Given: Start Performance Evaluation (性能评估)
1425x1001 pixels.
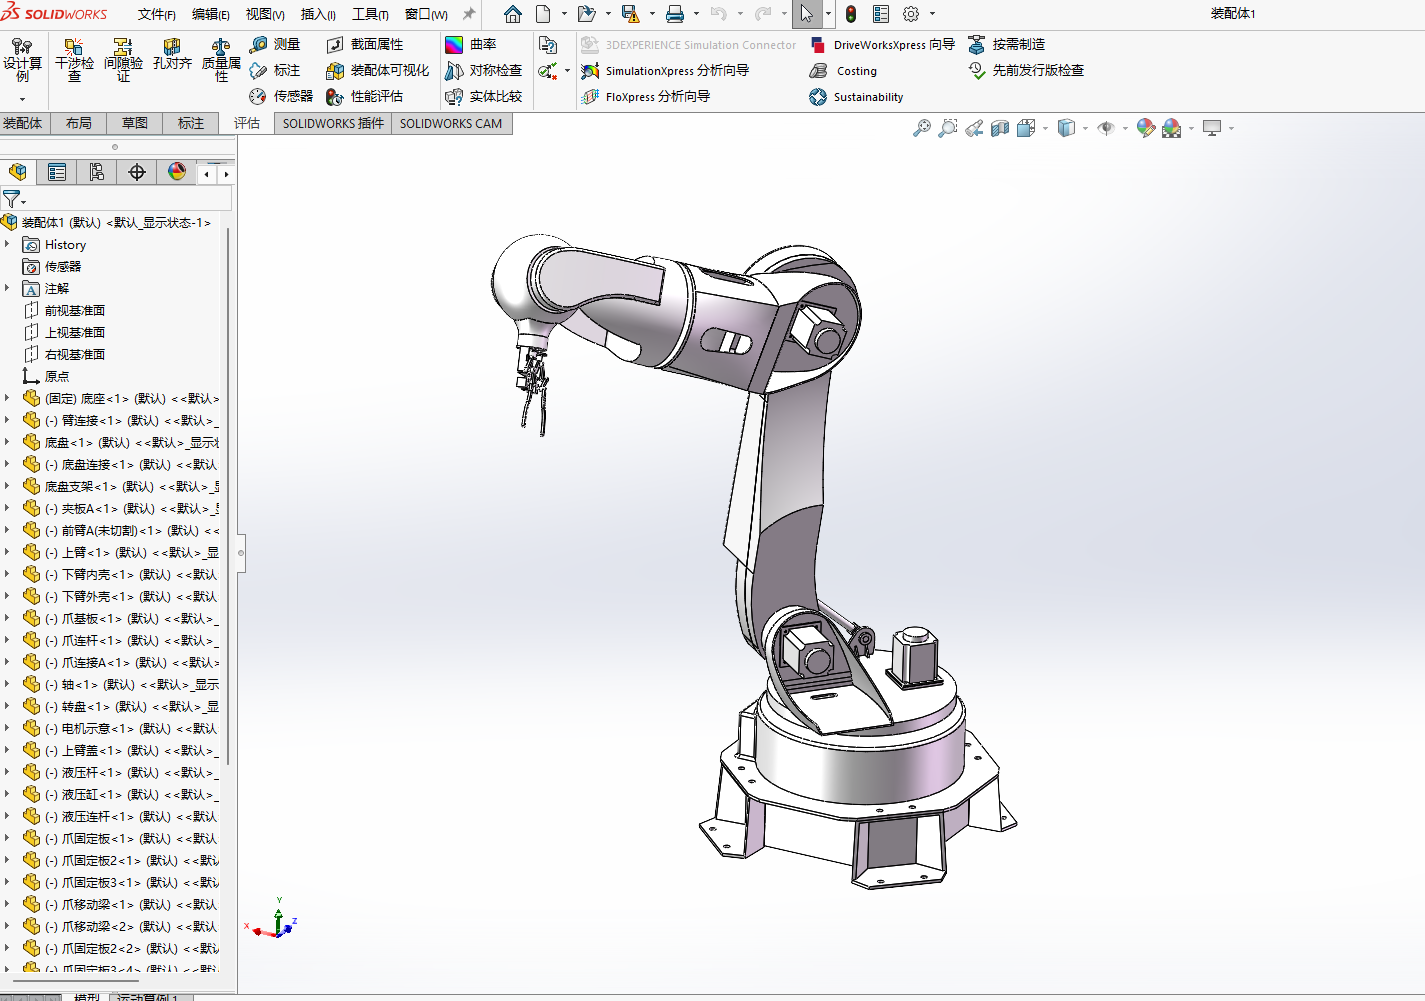Looking at the screenshot, I should click(365, 96).
